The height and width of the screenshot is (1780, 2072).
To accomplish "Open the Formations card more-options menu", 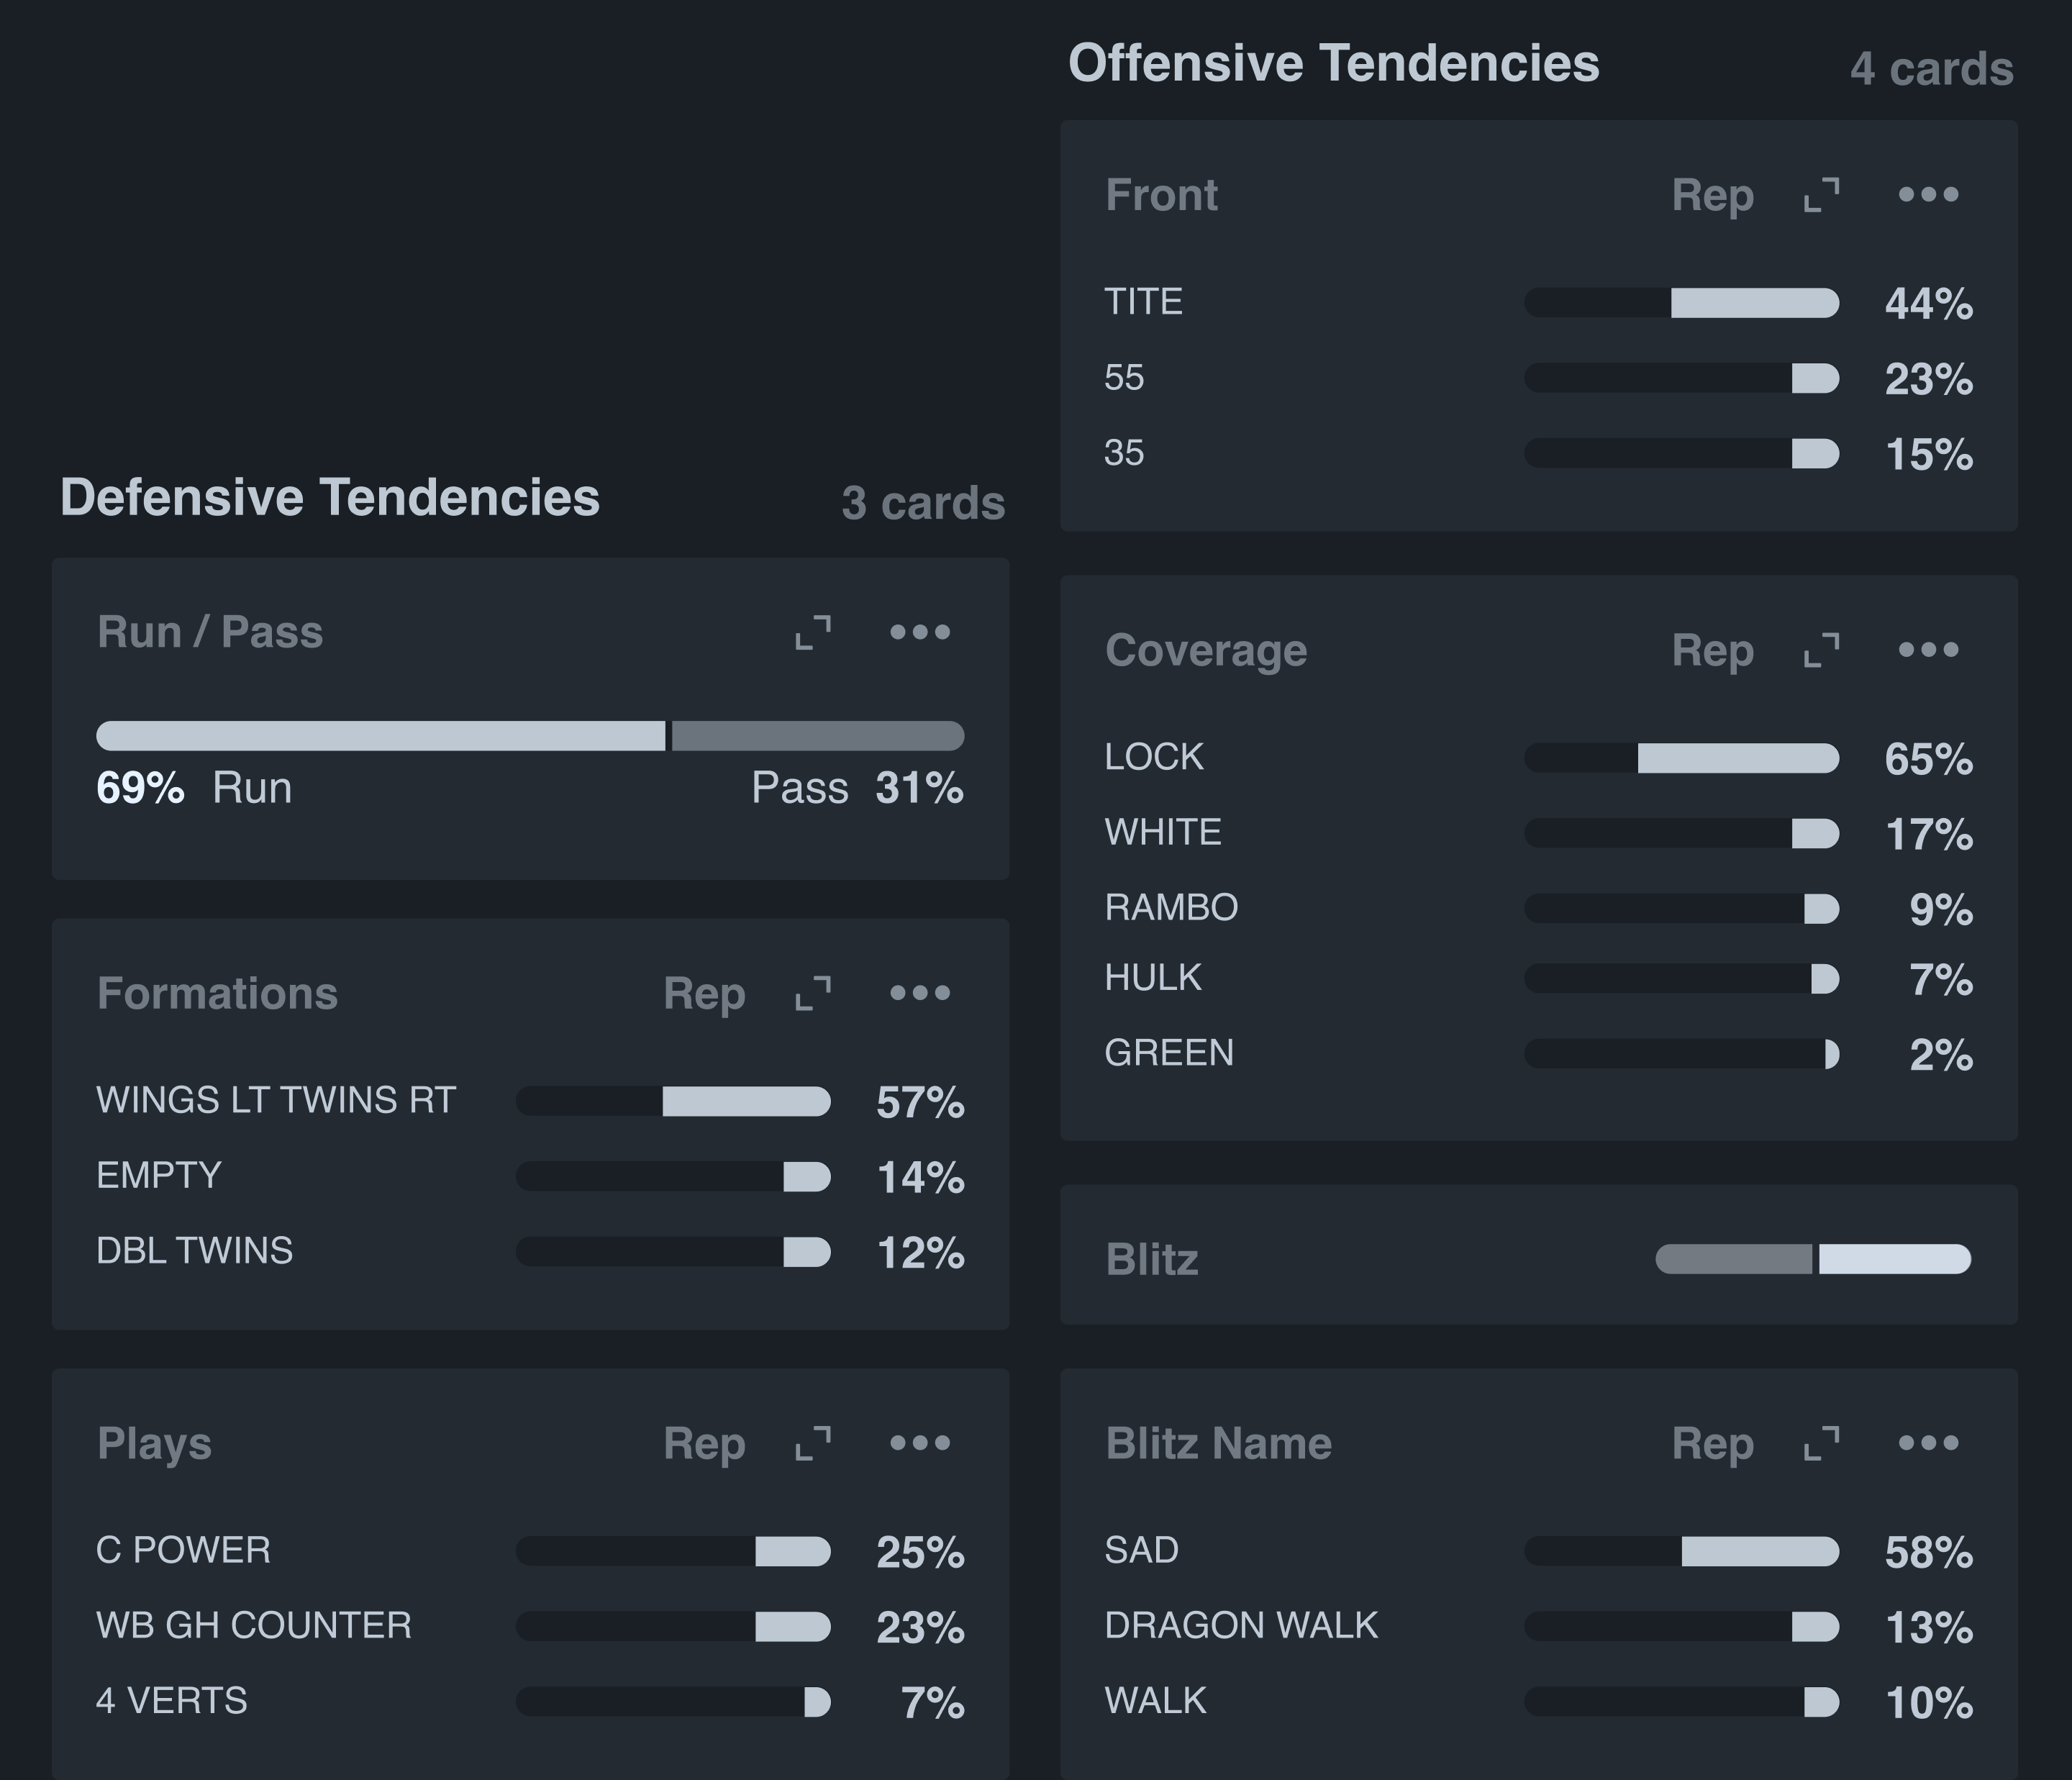I will coord(920,993).
